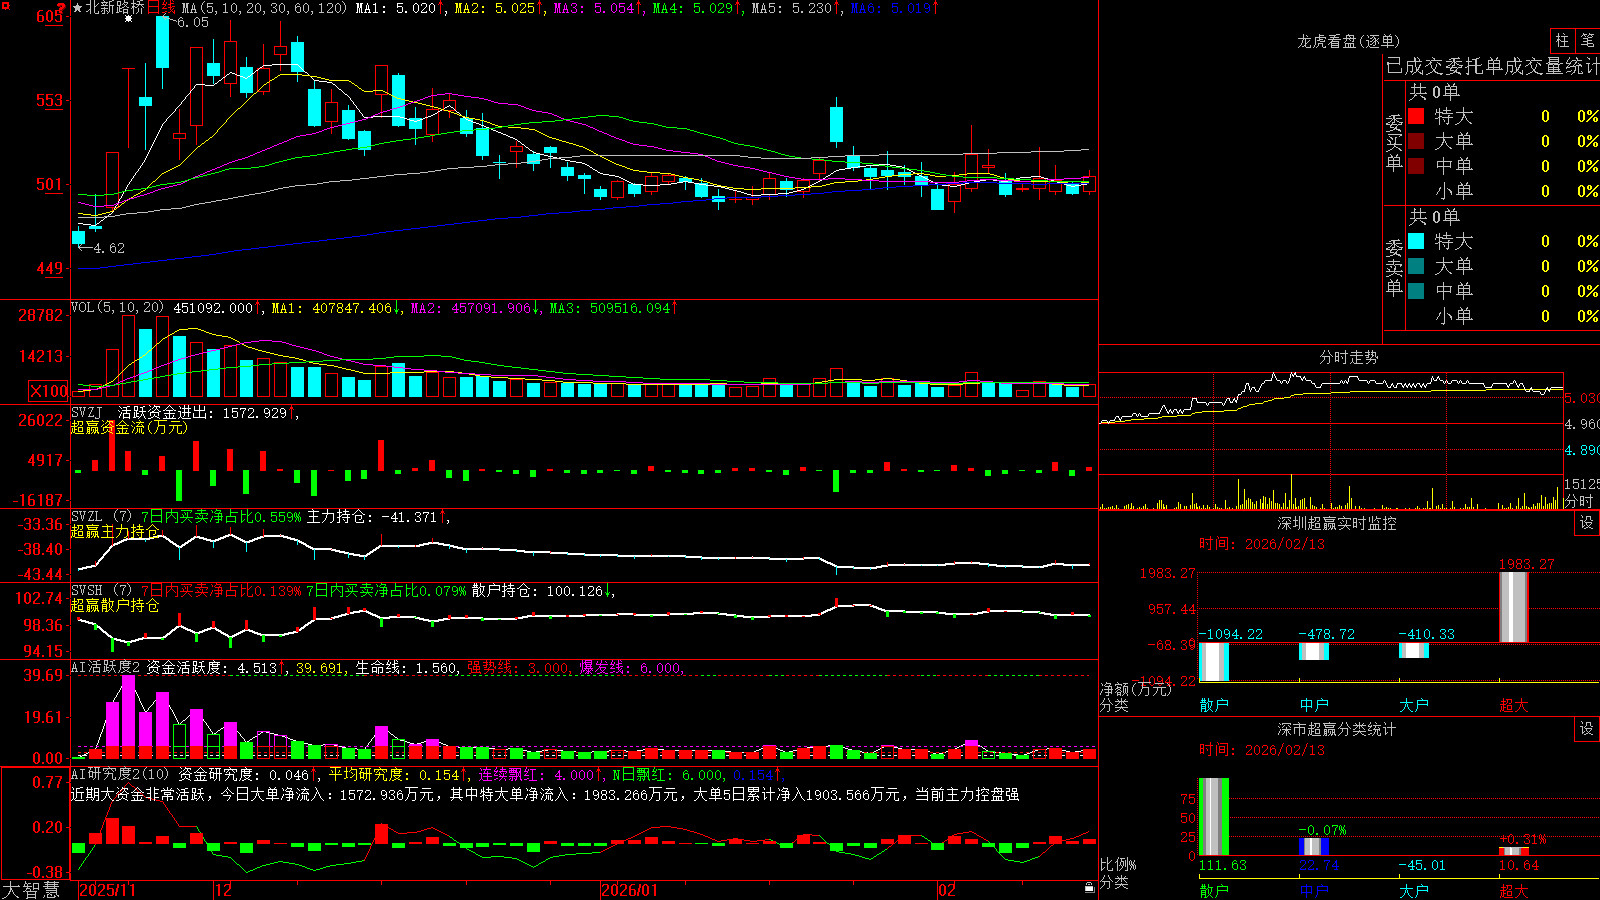Open settings 设 for 深市超赢分类统计
Image resolution: width=1600 pixels, height=900 pixels.
pyautogui.click(x=1587, y=729)
